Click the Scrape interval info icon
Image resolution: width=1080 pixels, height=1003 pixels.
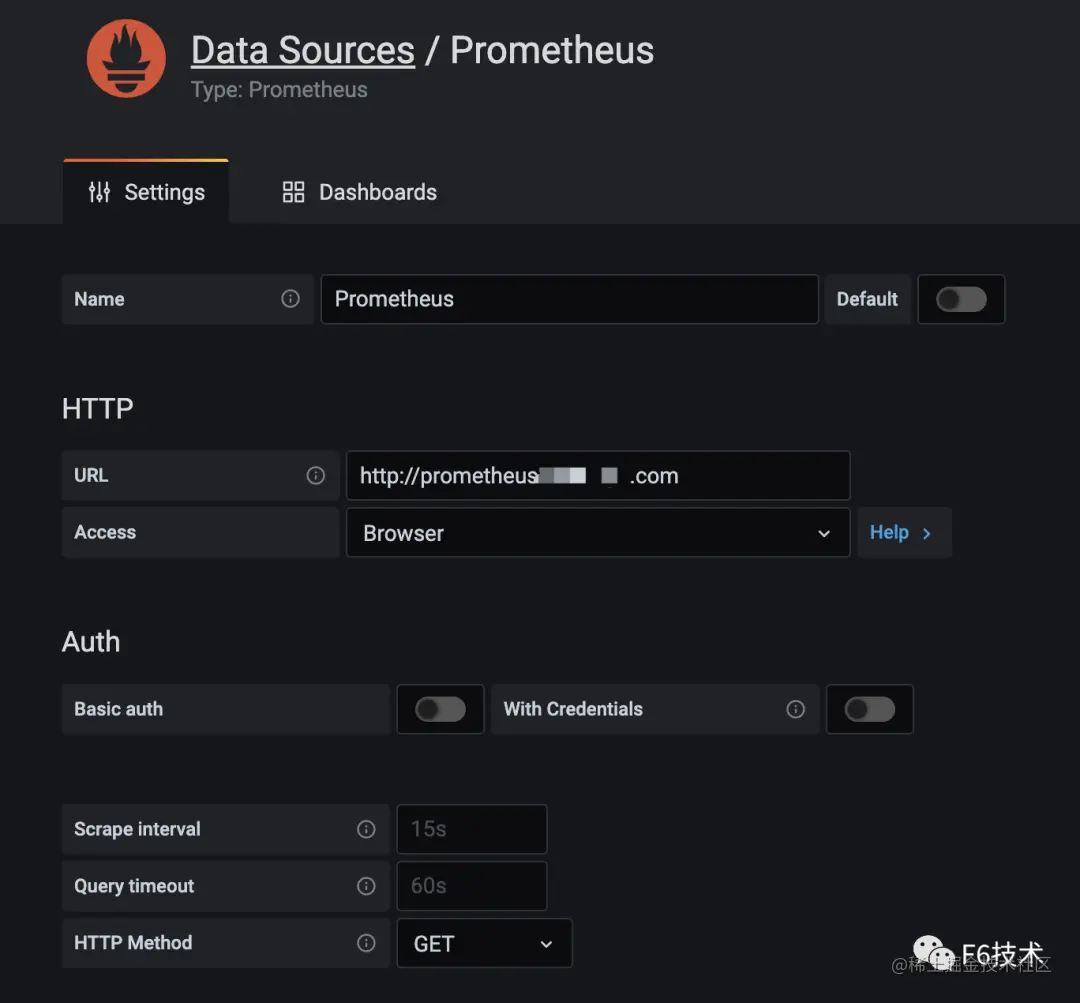pyautogui.click(x=366, y=829)
